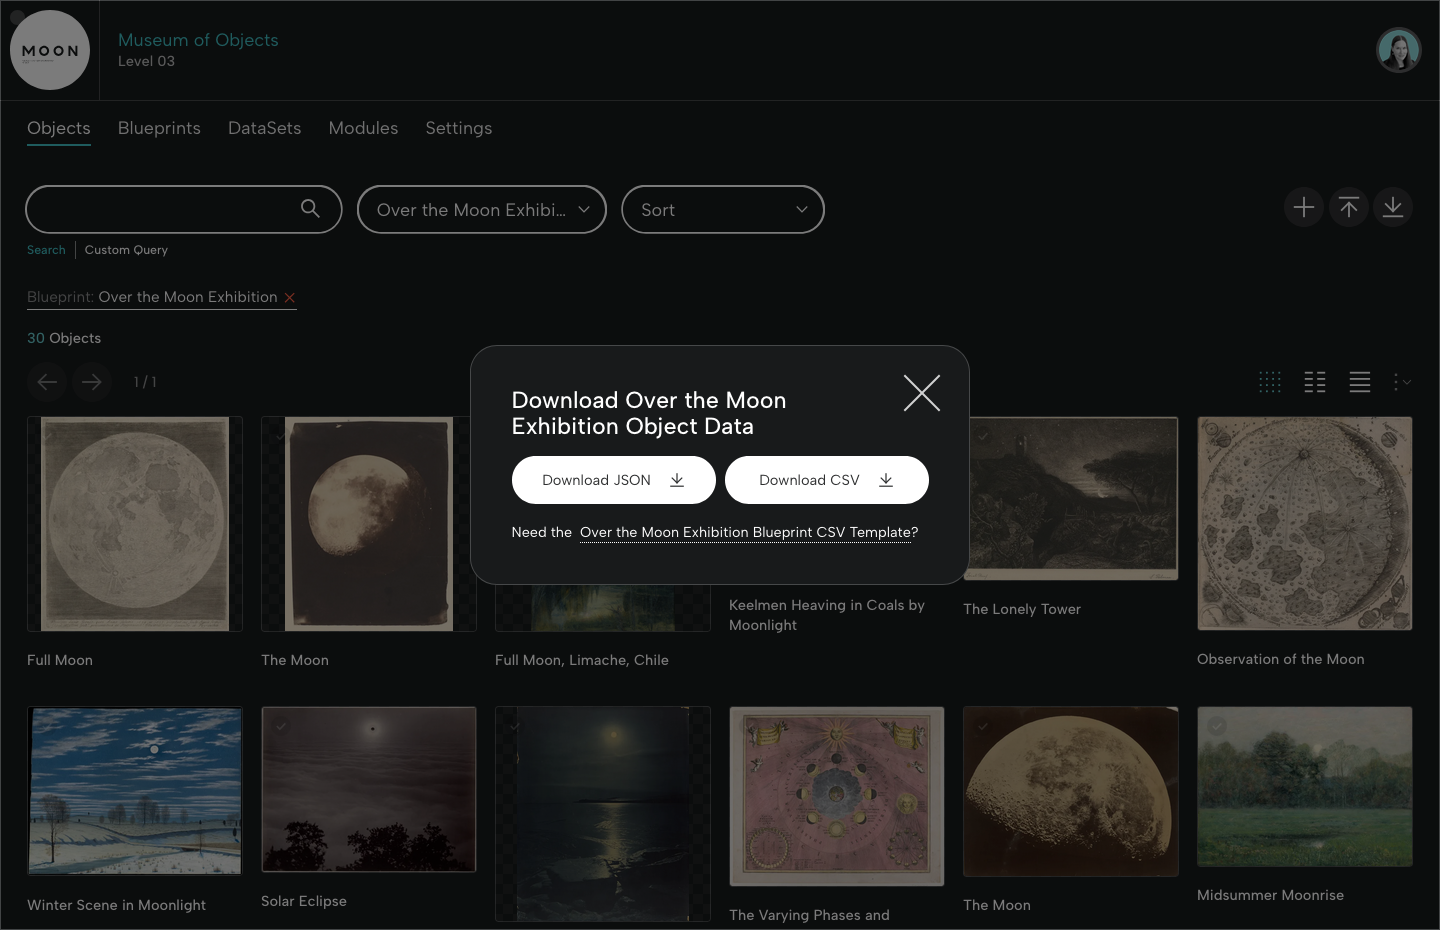Switch to the two-column list view
The width and height of the screenshot is (1440, 930).
[1315, 382]
